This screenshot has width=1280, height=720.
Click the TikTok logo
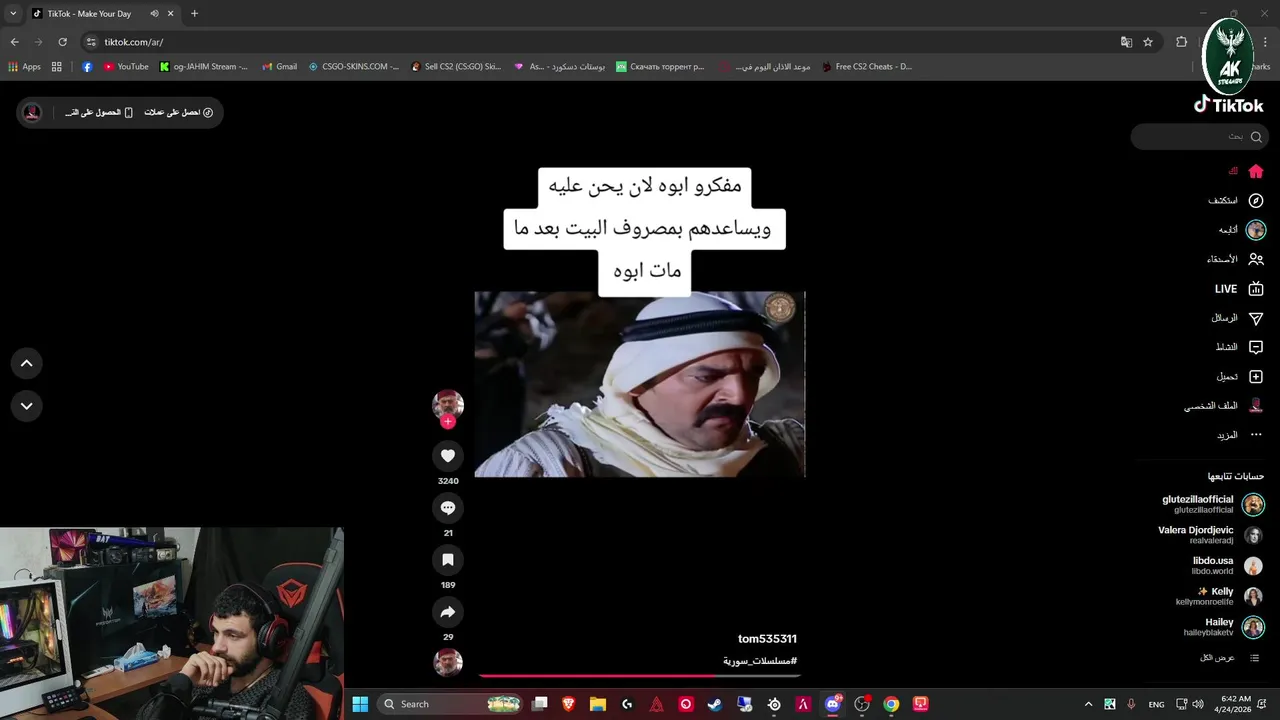(1229, 104)
